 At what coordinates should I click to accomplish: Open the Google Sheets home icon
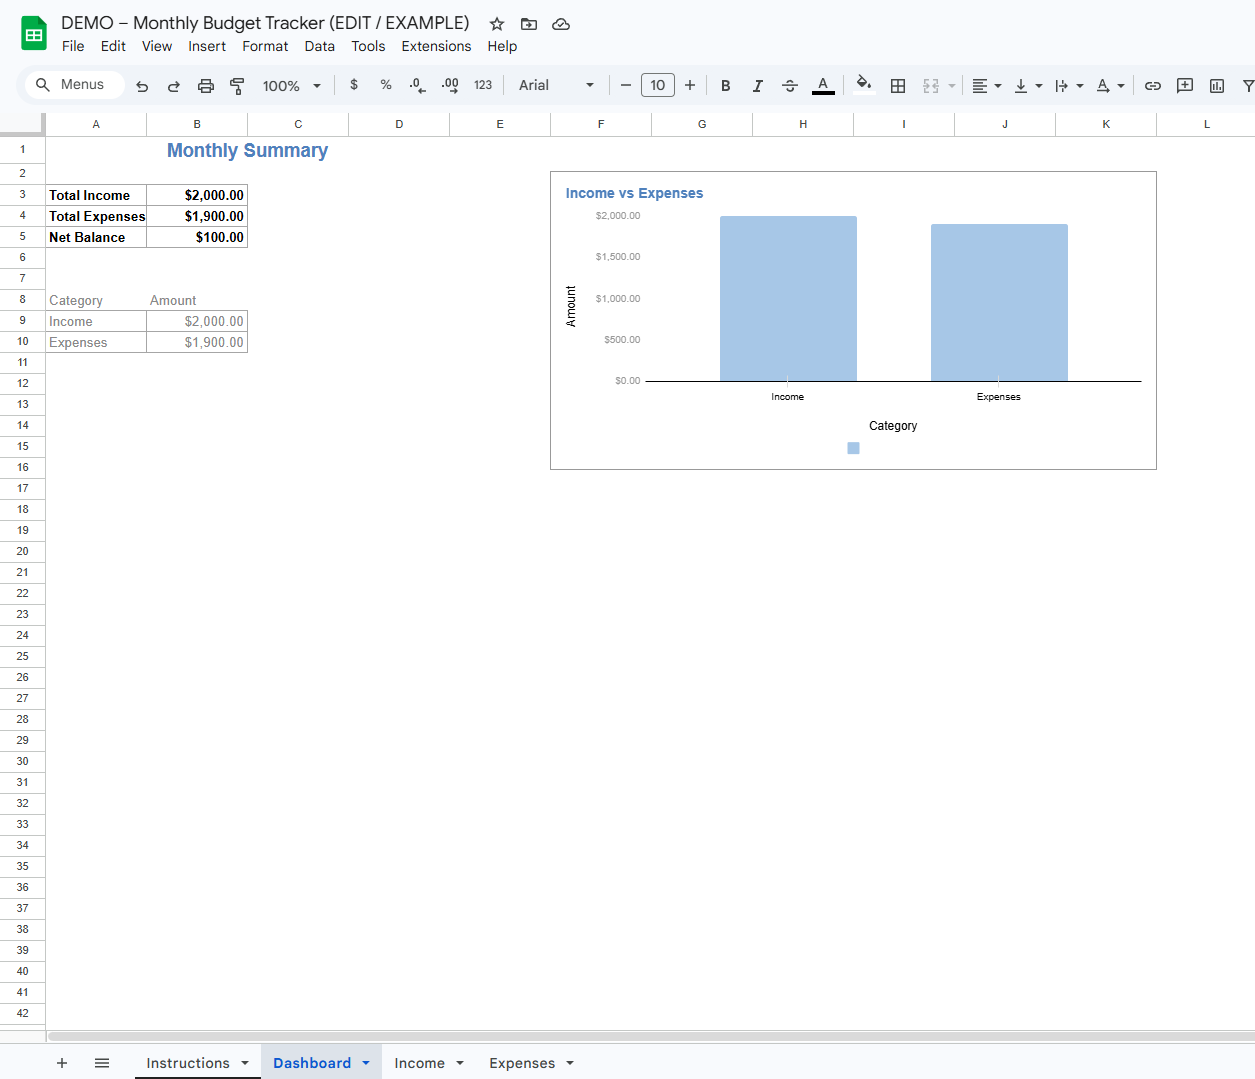[x=34, y=33]
